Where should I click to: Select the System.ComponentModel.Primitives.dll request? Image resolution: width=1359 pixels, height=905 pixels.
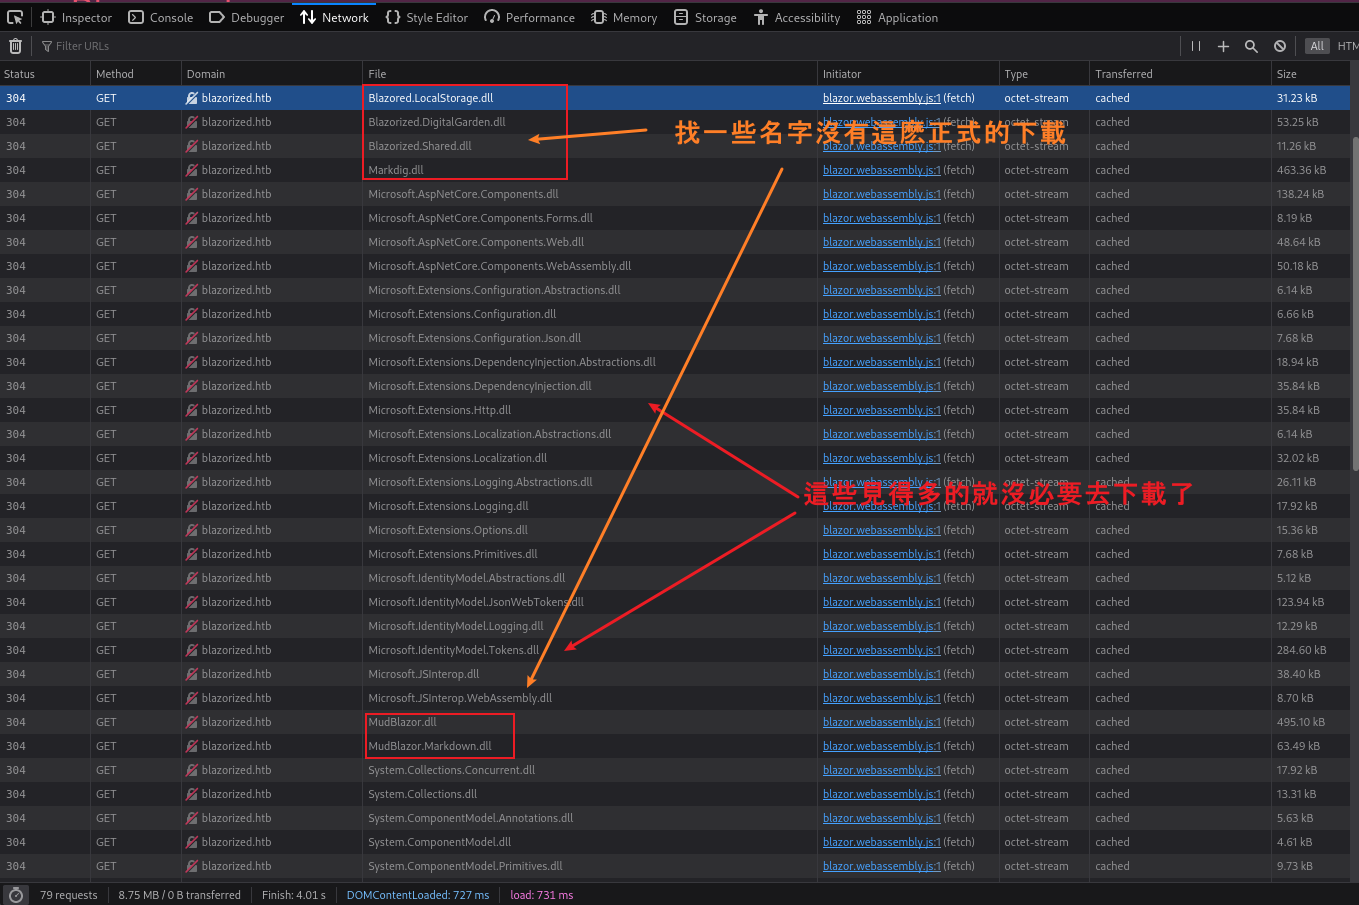click(x=675, y=866)
